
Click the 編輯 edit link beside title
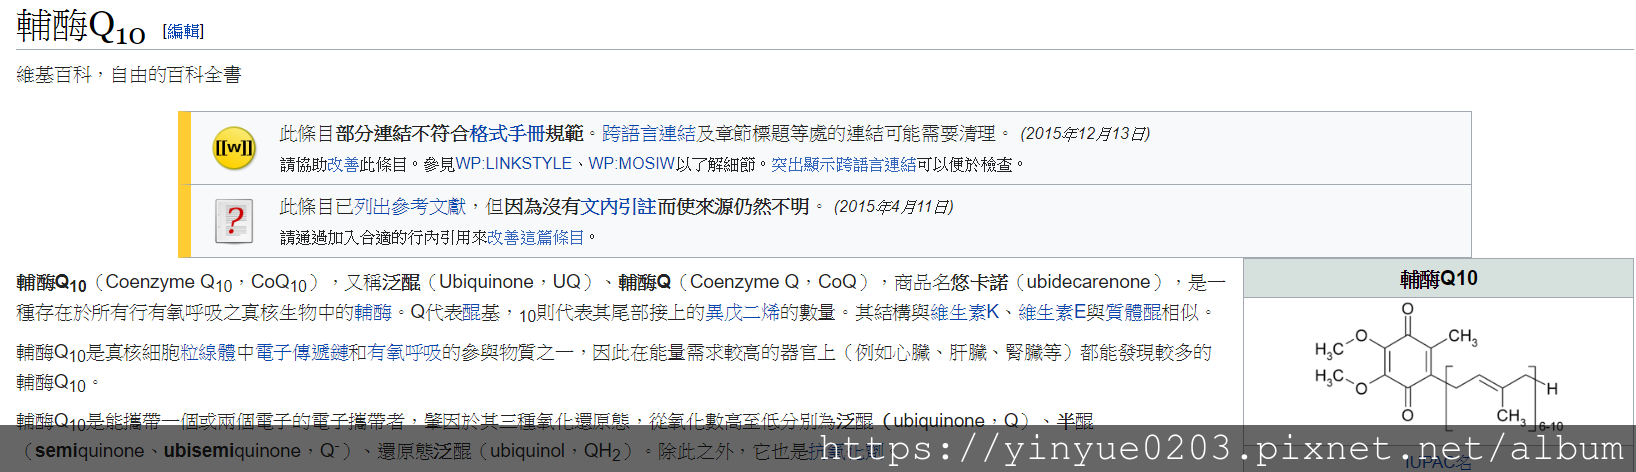tap(183, 32)
